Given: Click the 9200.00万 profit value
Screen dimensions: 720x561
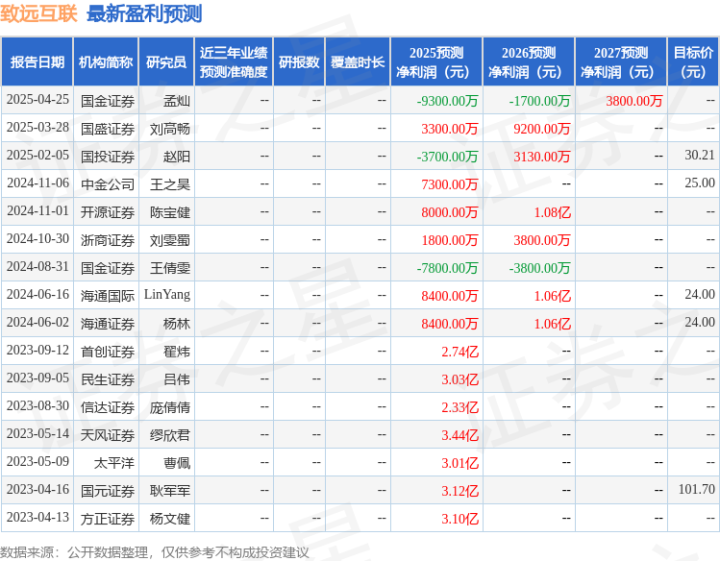Looking at the screenshot, I should click(542, 129).
